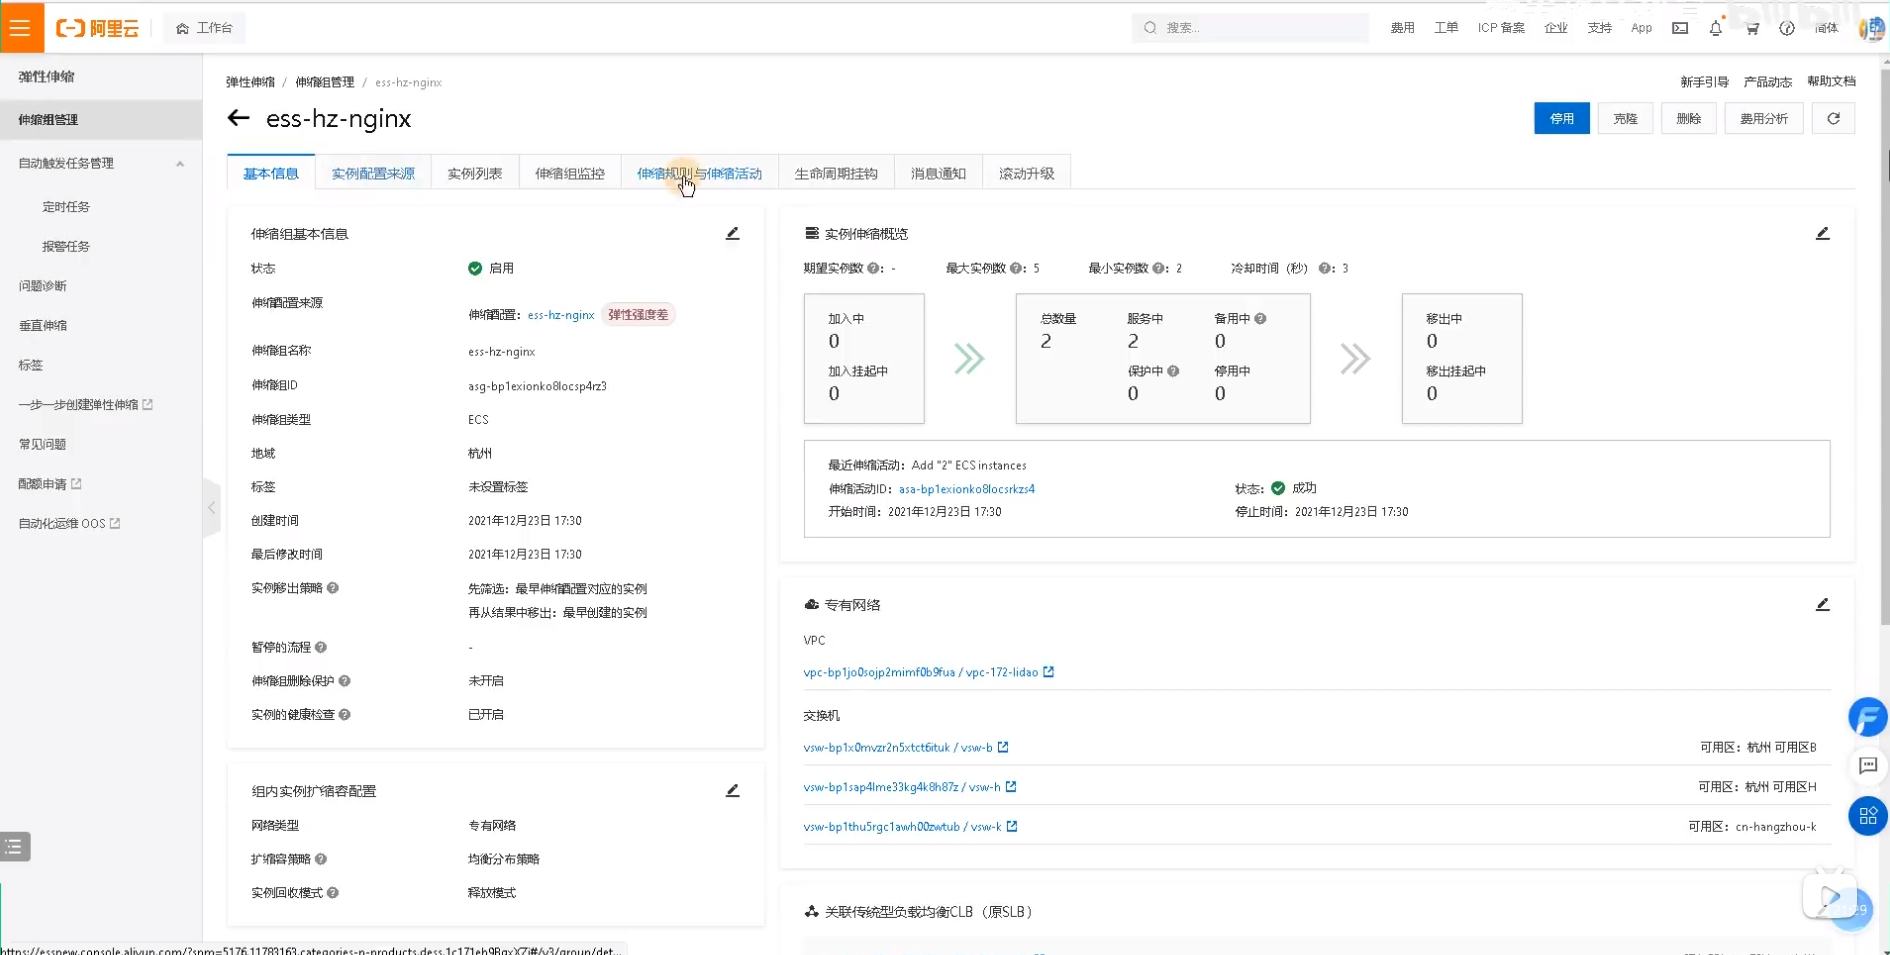
Task: Collapse the left sidebar using its handle
Action: pyautogui.click(x=211, y=508)
